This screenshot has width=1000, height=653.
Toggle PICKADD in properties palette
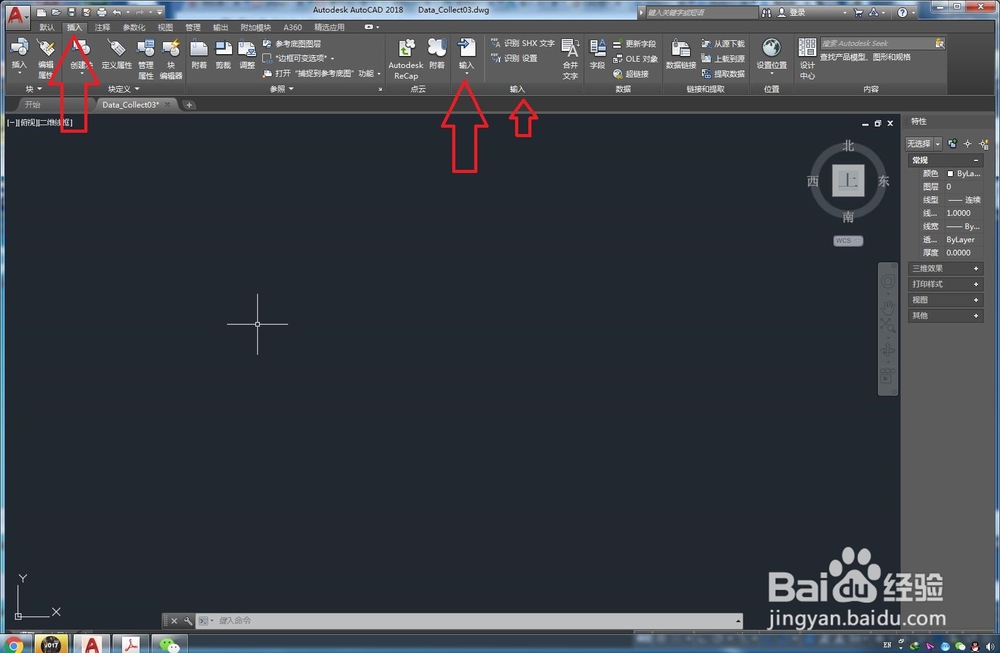tap(952, 143)
